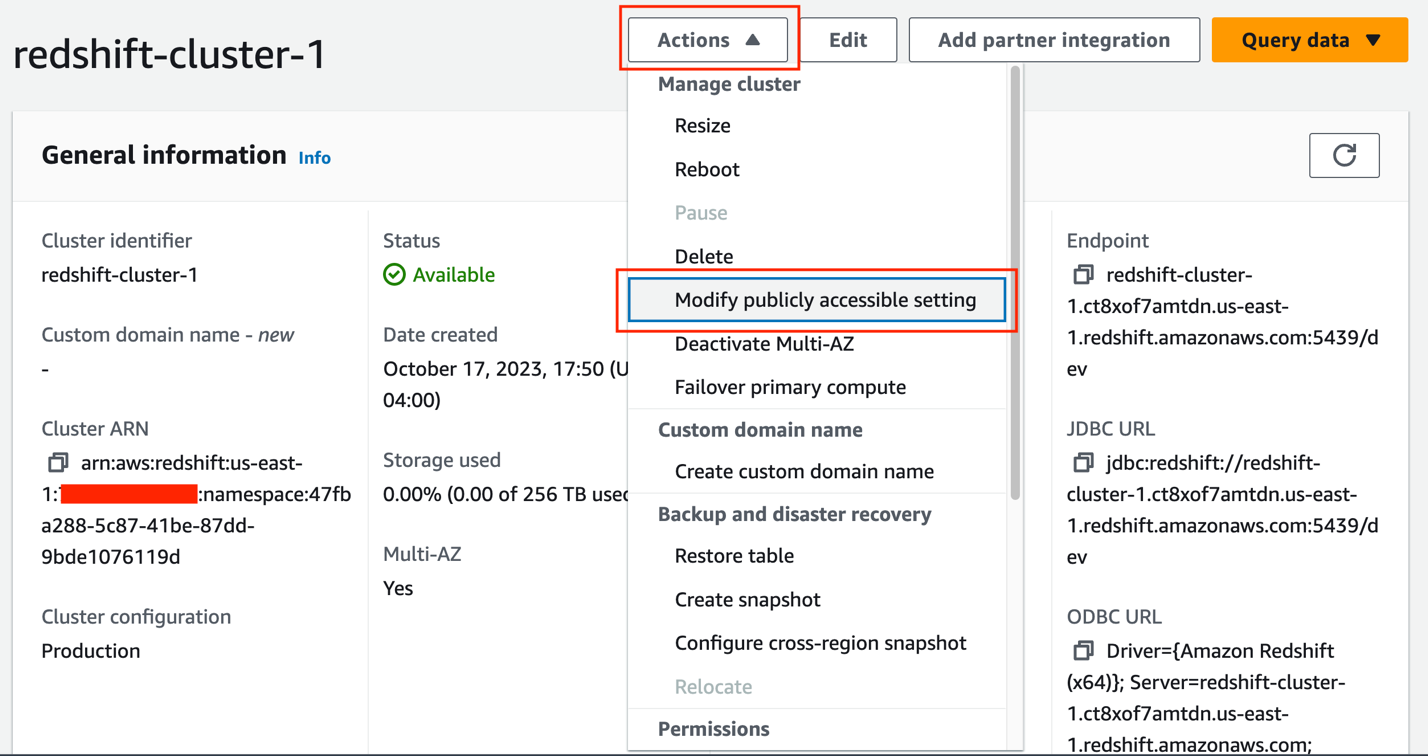Open the Info link beside General information

coord(315,158)
